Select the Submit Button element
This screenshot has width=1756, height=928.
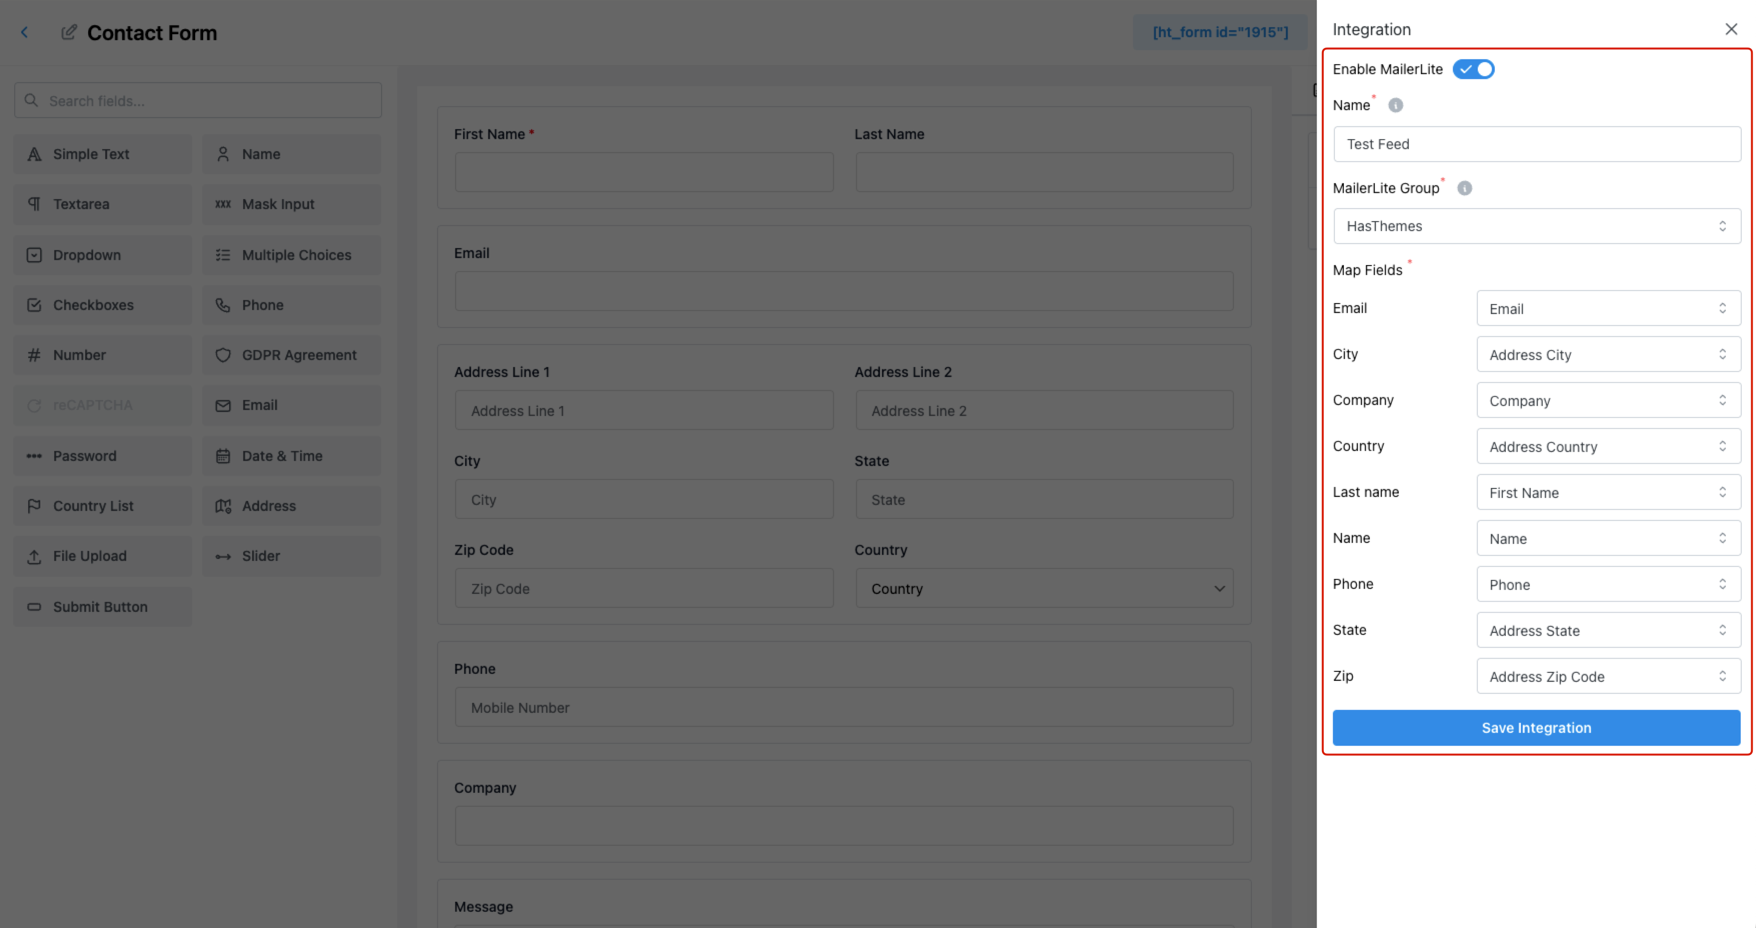point(100,606)
